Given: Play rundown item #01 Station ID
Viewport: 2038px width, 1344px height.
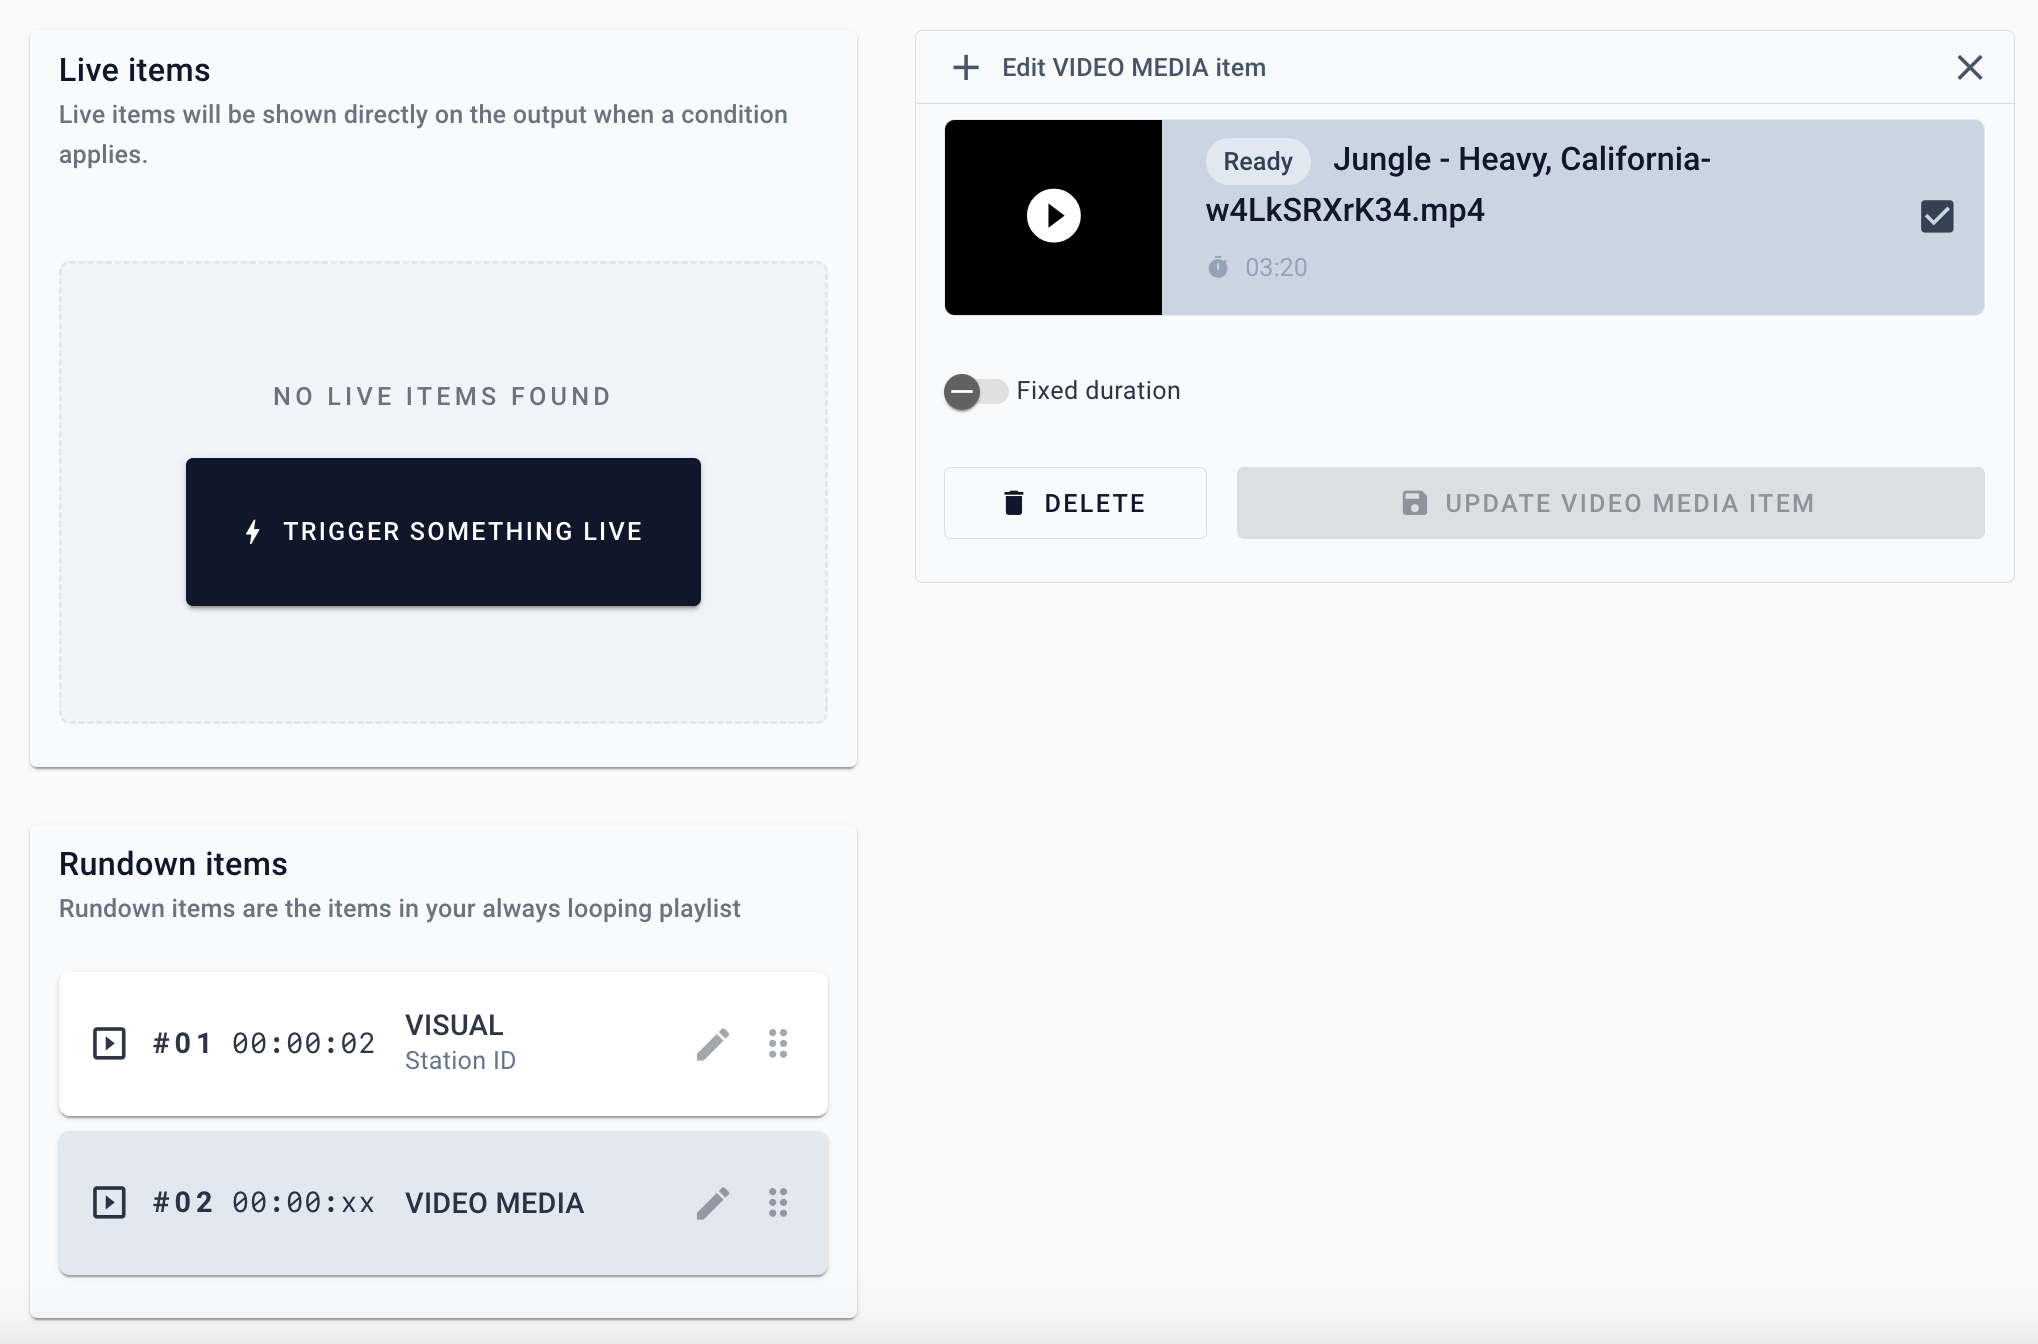Looking at the screenshot, I should pos(109,1044).
